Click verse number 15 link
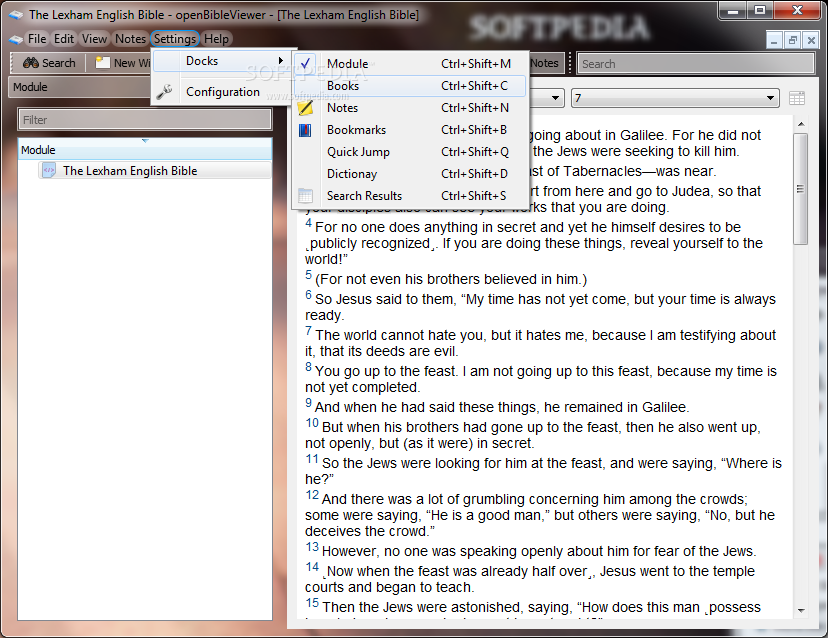Screen dimensions: 828x638 coord(312,603)
